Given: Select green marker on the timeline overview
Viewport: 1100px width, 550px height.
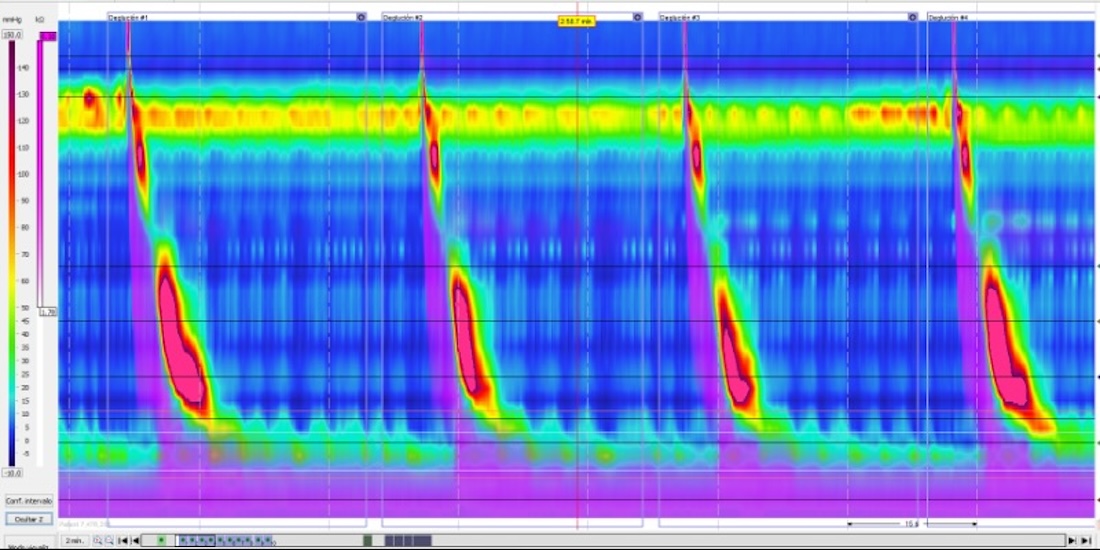Looking at the screenshot, I should coord(161,540).
